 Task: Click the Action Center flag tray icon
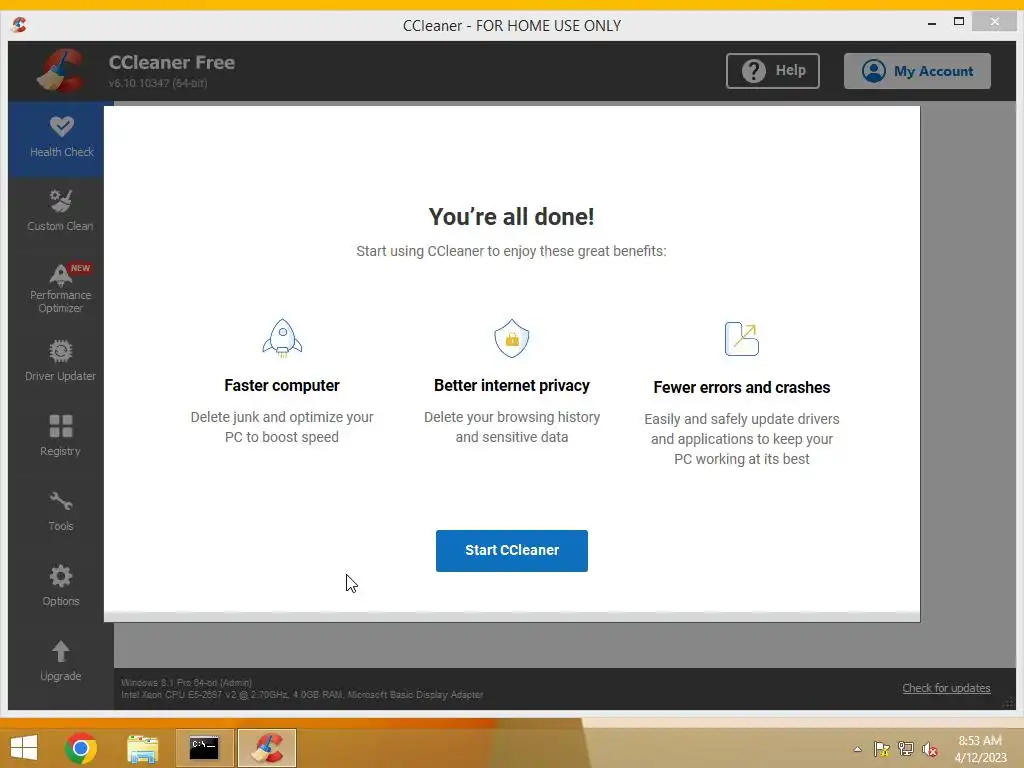tap(882, 749)
